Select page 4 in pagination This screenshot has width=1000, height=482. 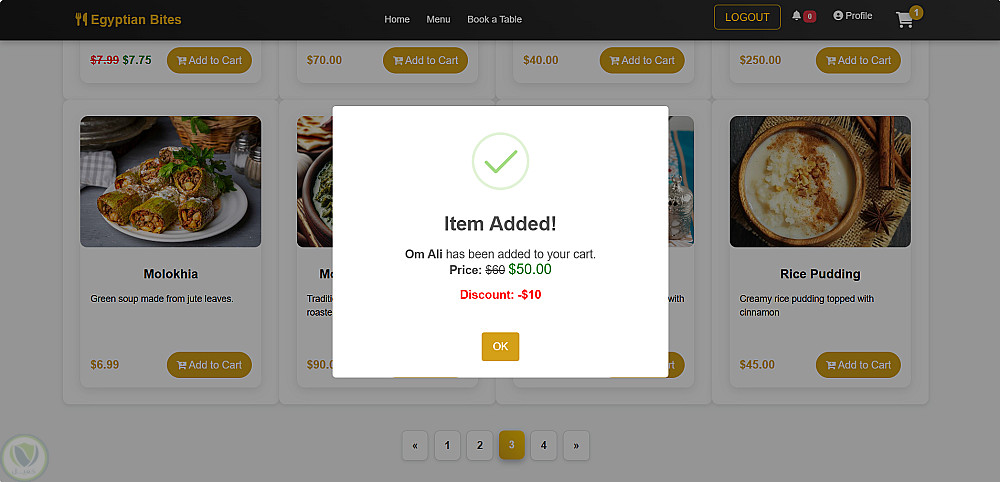coord(543,445)
